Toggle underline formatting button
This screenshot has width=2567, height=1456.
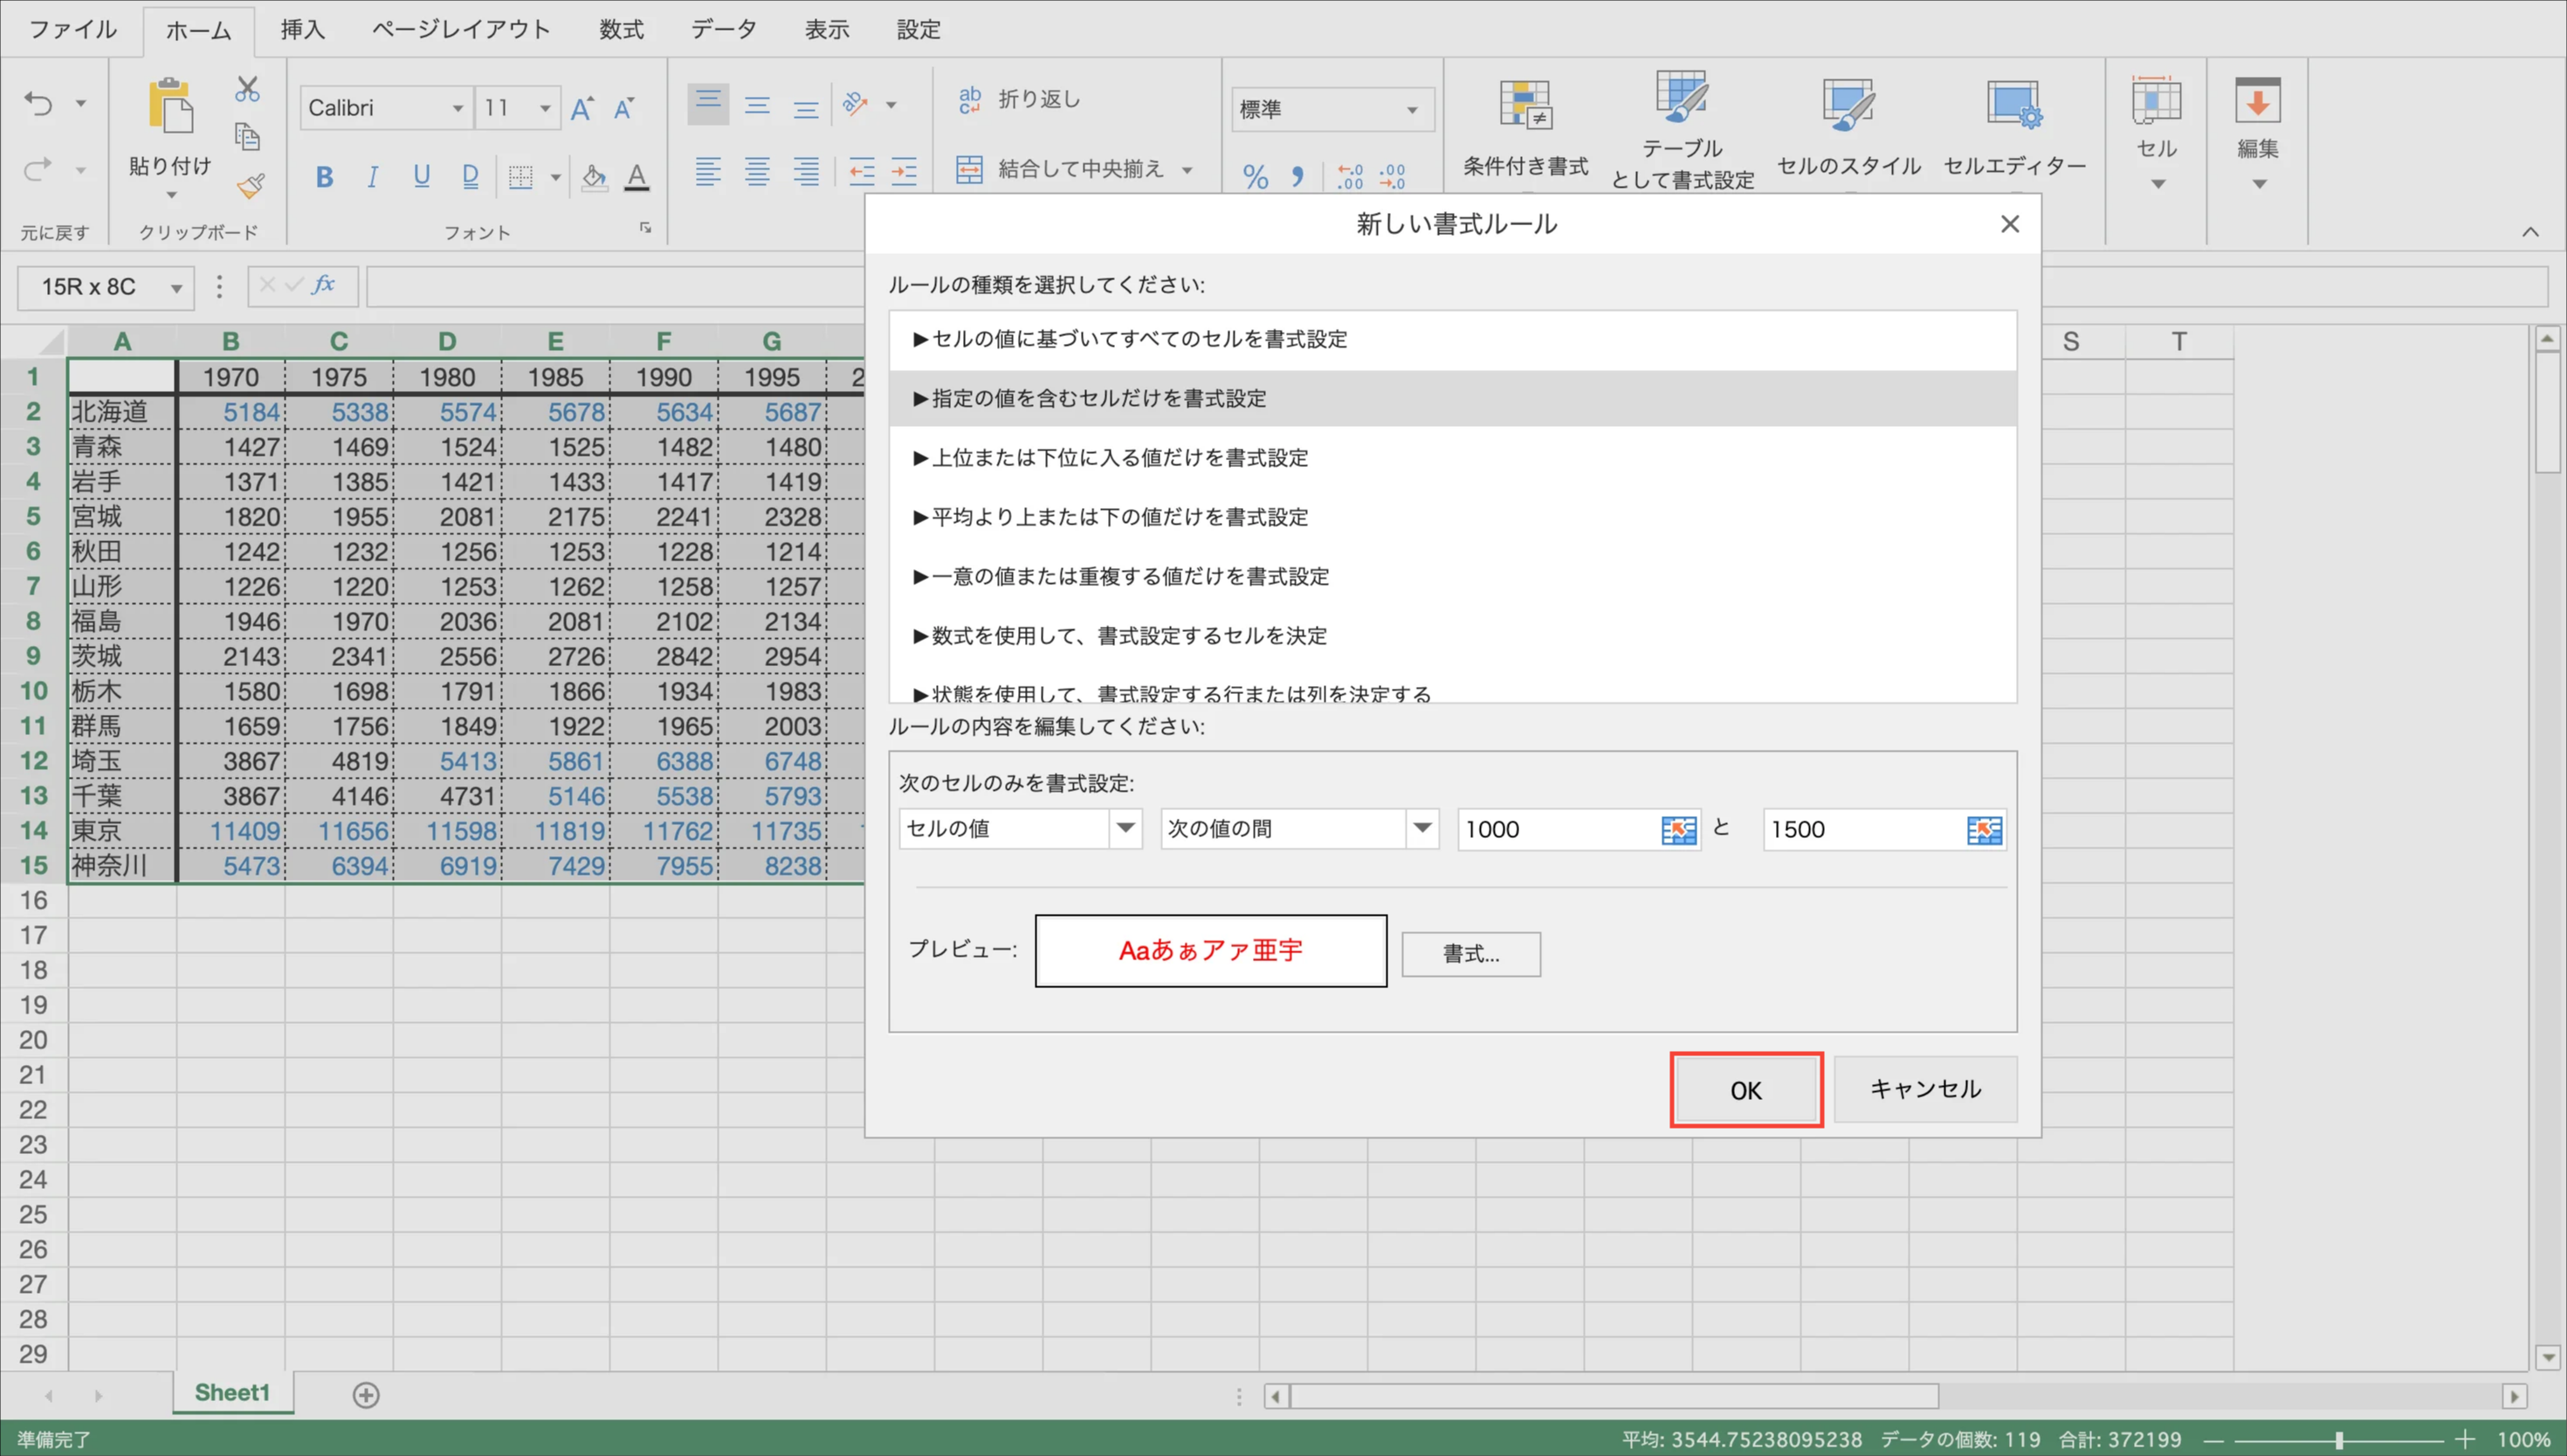[421, 177]
